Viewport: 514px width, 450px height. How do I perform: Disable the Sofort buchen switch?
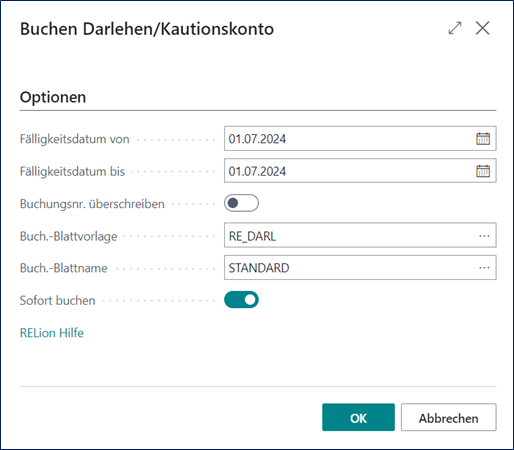point(241,299)
